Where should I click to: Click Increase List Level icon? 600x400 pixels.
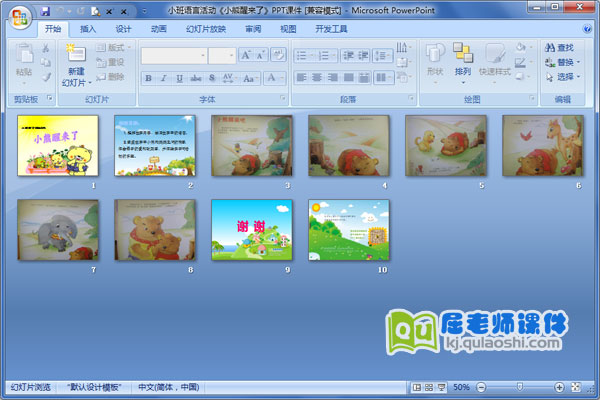tap(363, 56)
